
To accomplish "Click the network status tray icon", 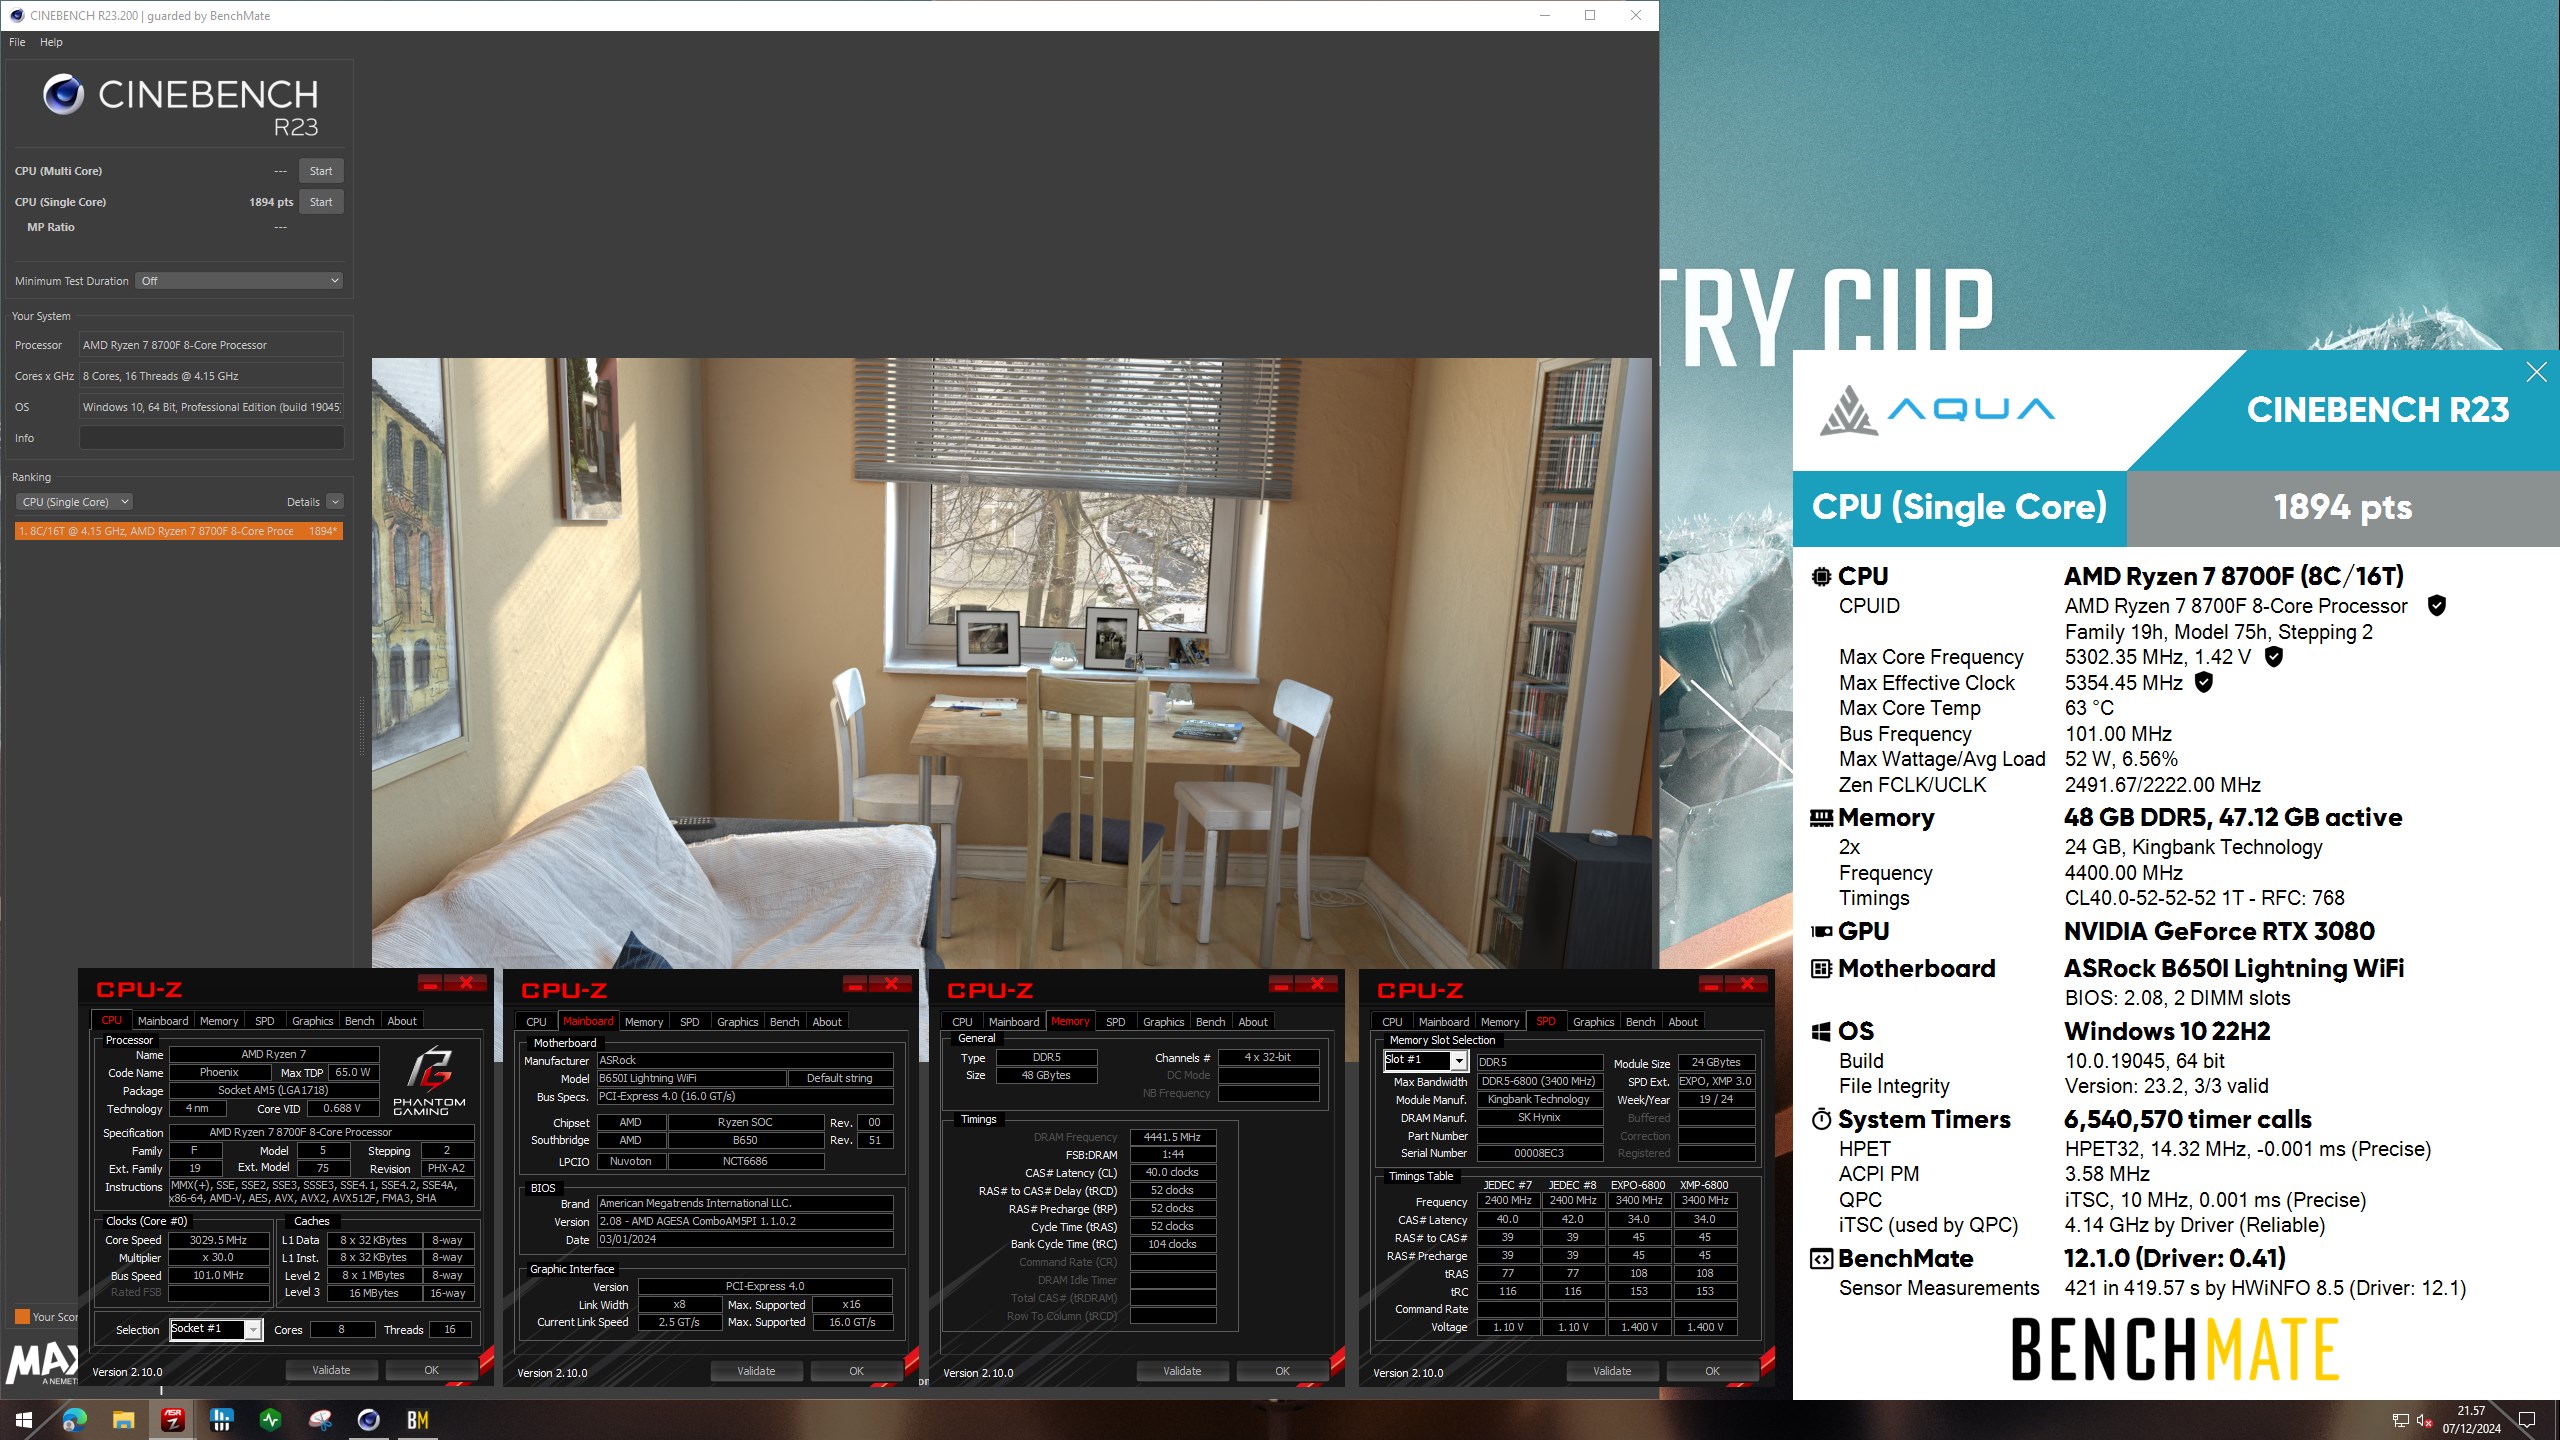I will [2400, 1420].
